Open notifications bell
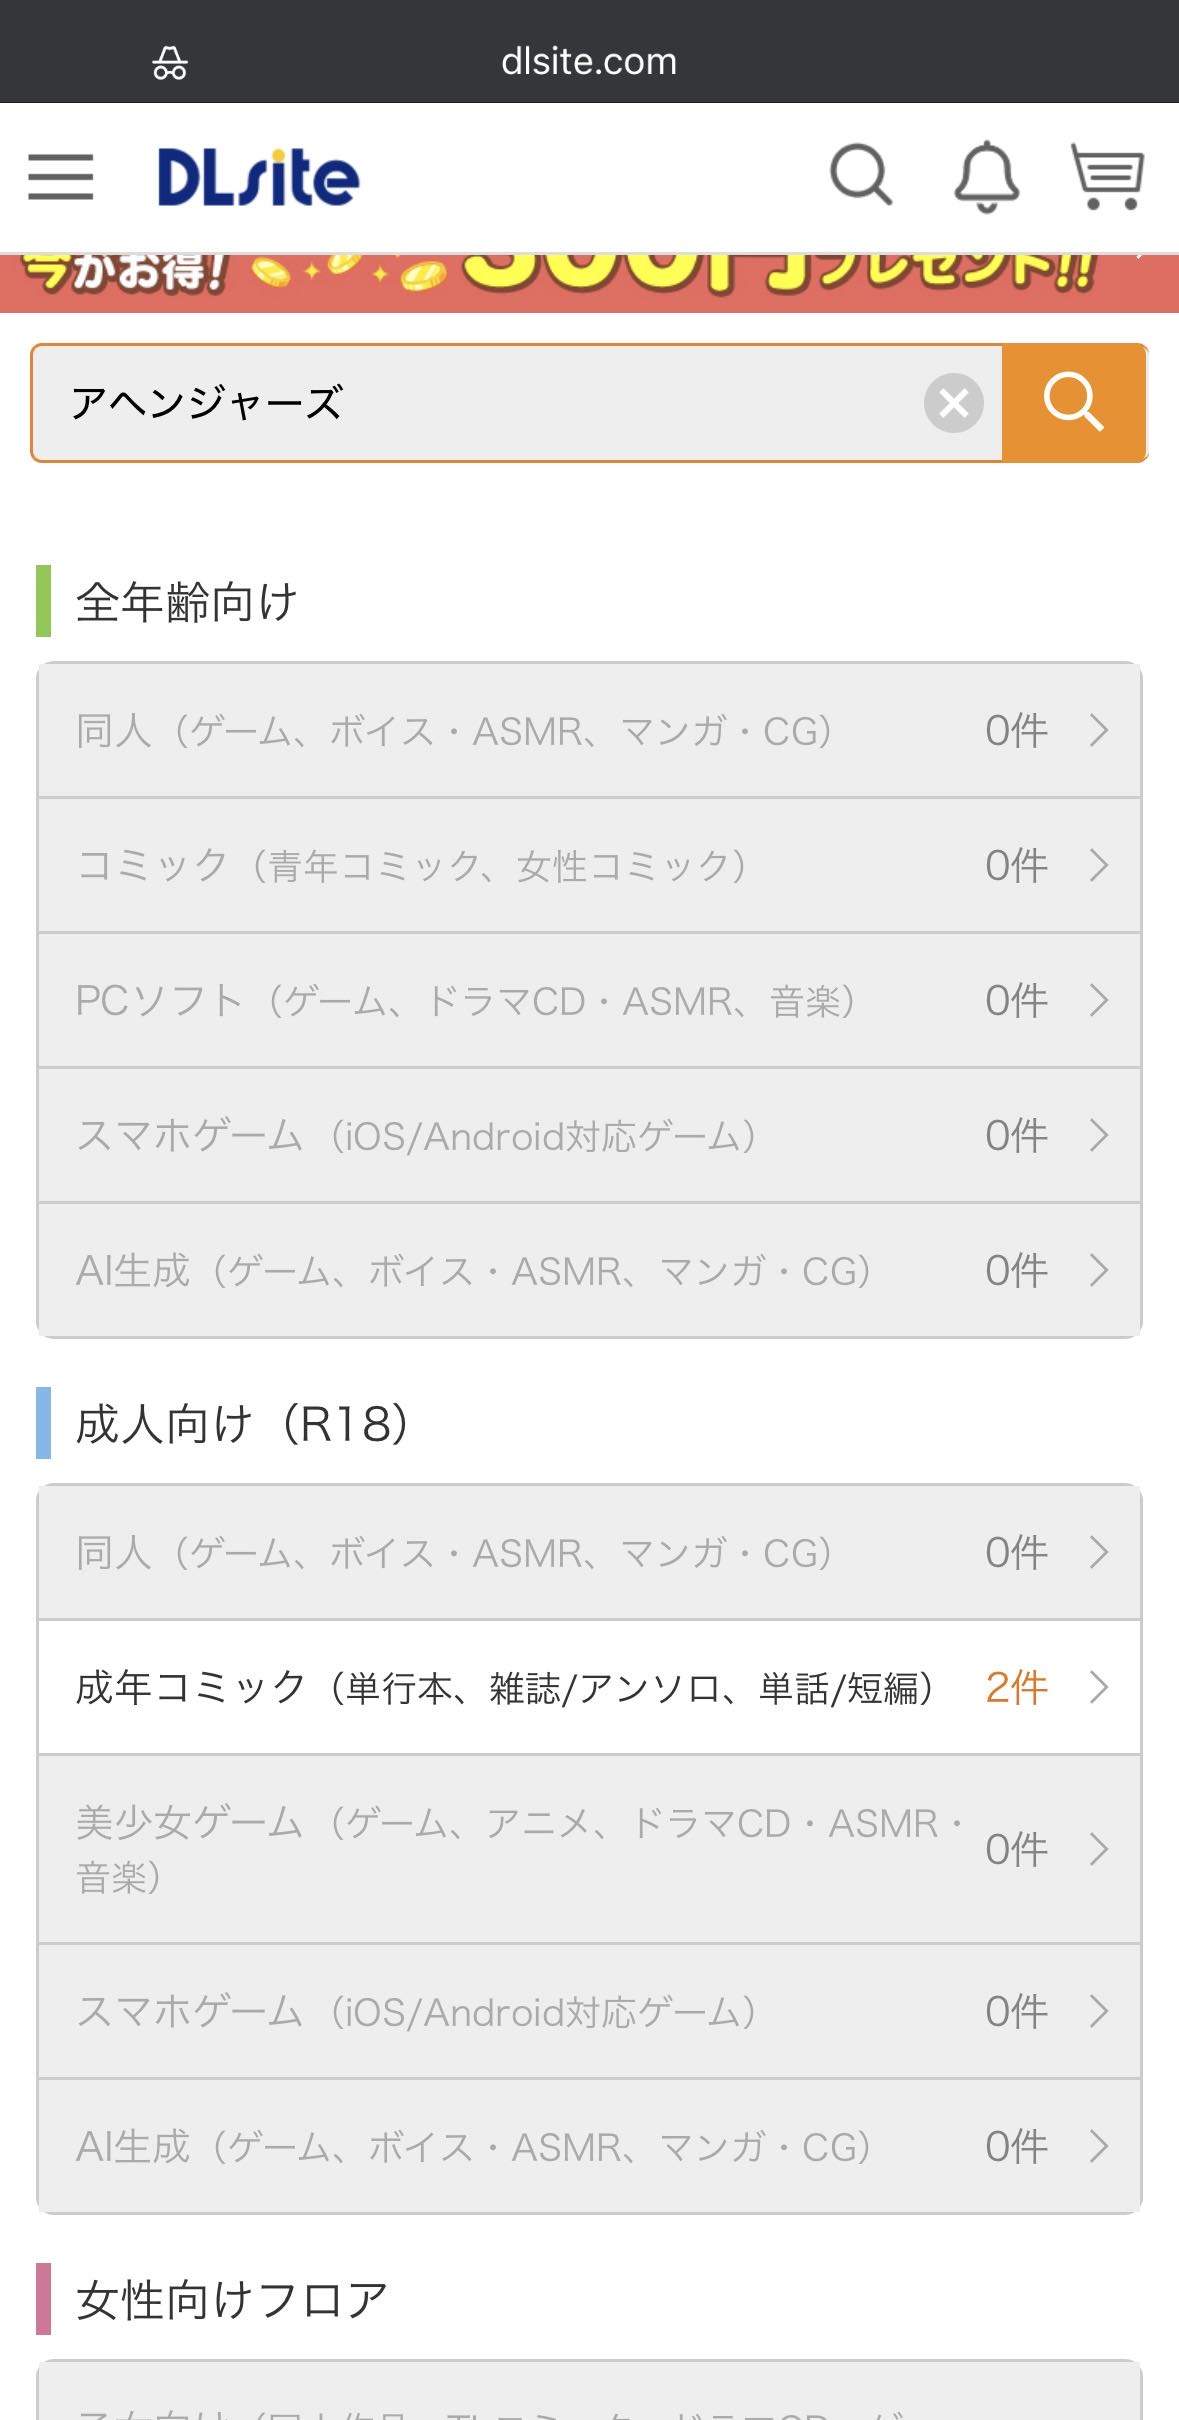 (986, 177)
